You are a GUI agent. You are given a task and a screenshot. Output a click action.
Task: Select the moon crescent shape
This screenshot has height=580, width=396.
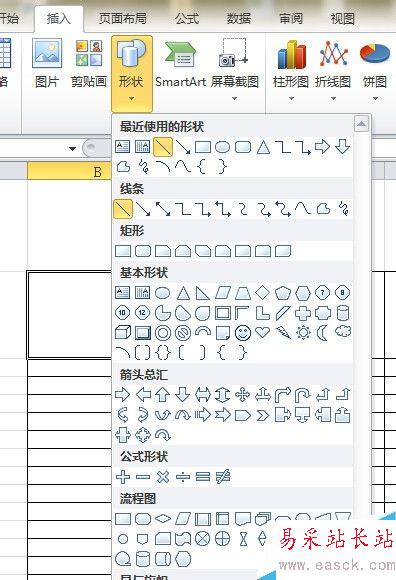(x=322, y=333)
